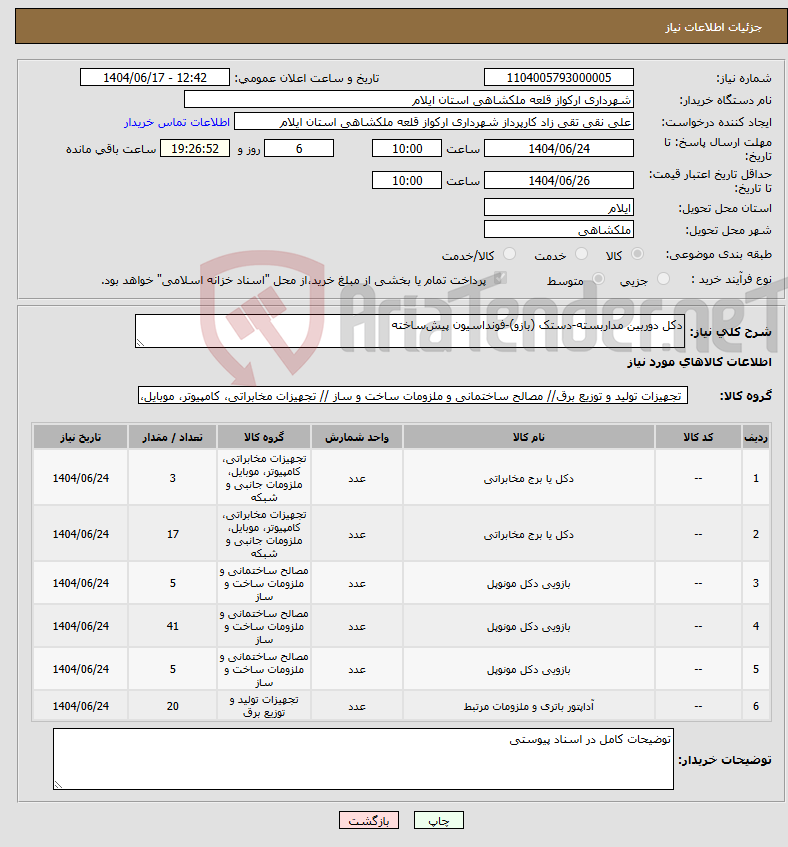Viewport: 788px width, 847px height.
Task: Click row 5 product name بازویی دکل مونوپل
Action: click(x=529, y=670)
